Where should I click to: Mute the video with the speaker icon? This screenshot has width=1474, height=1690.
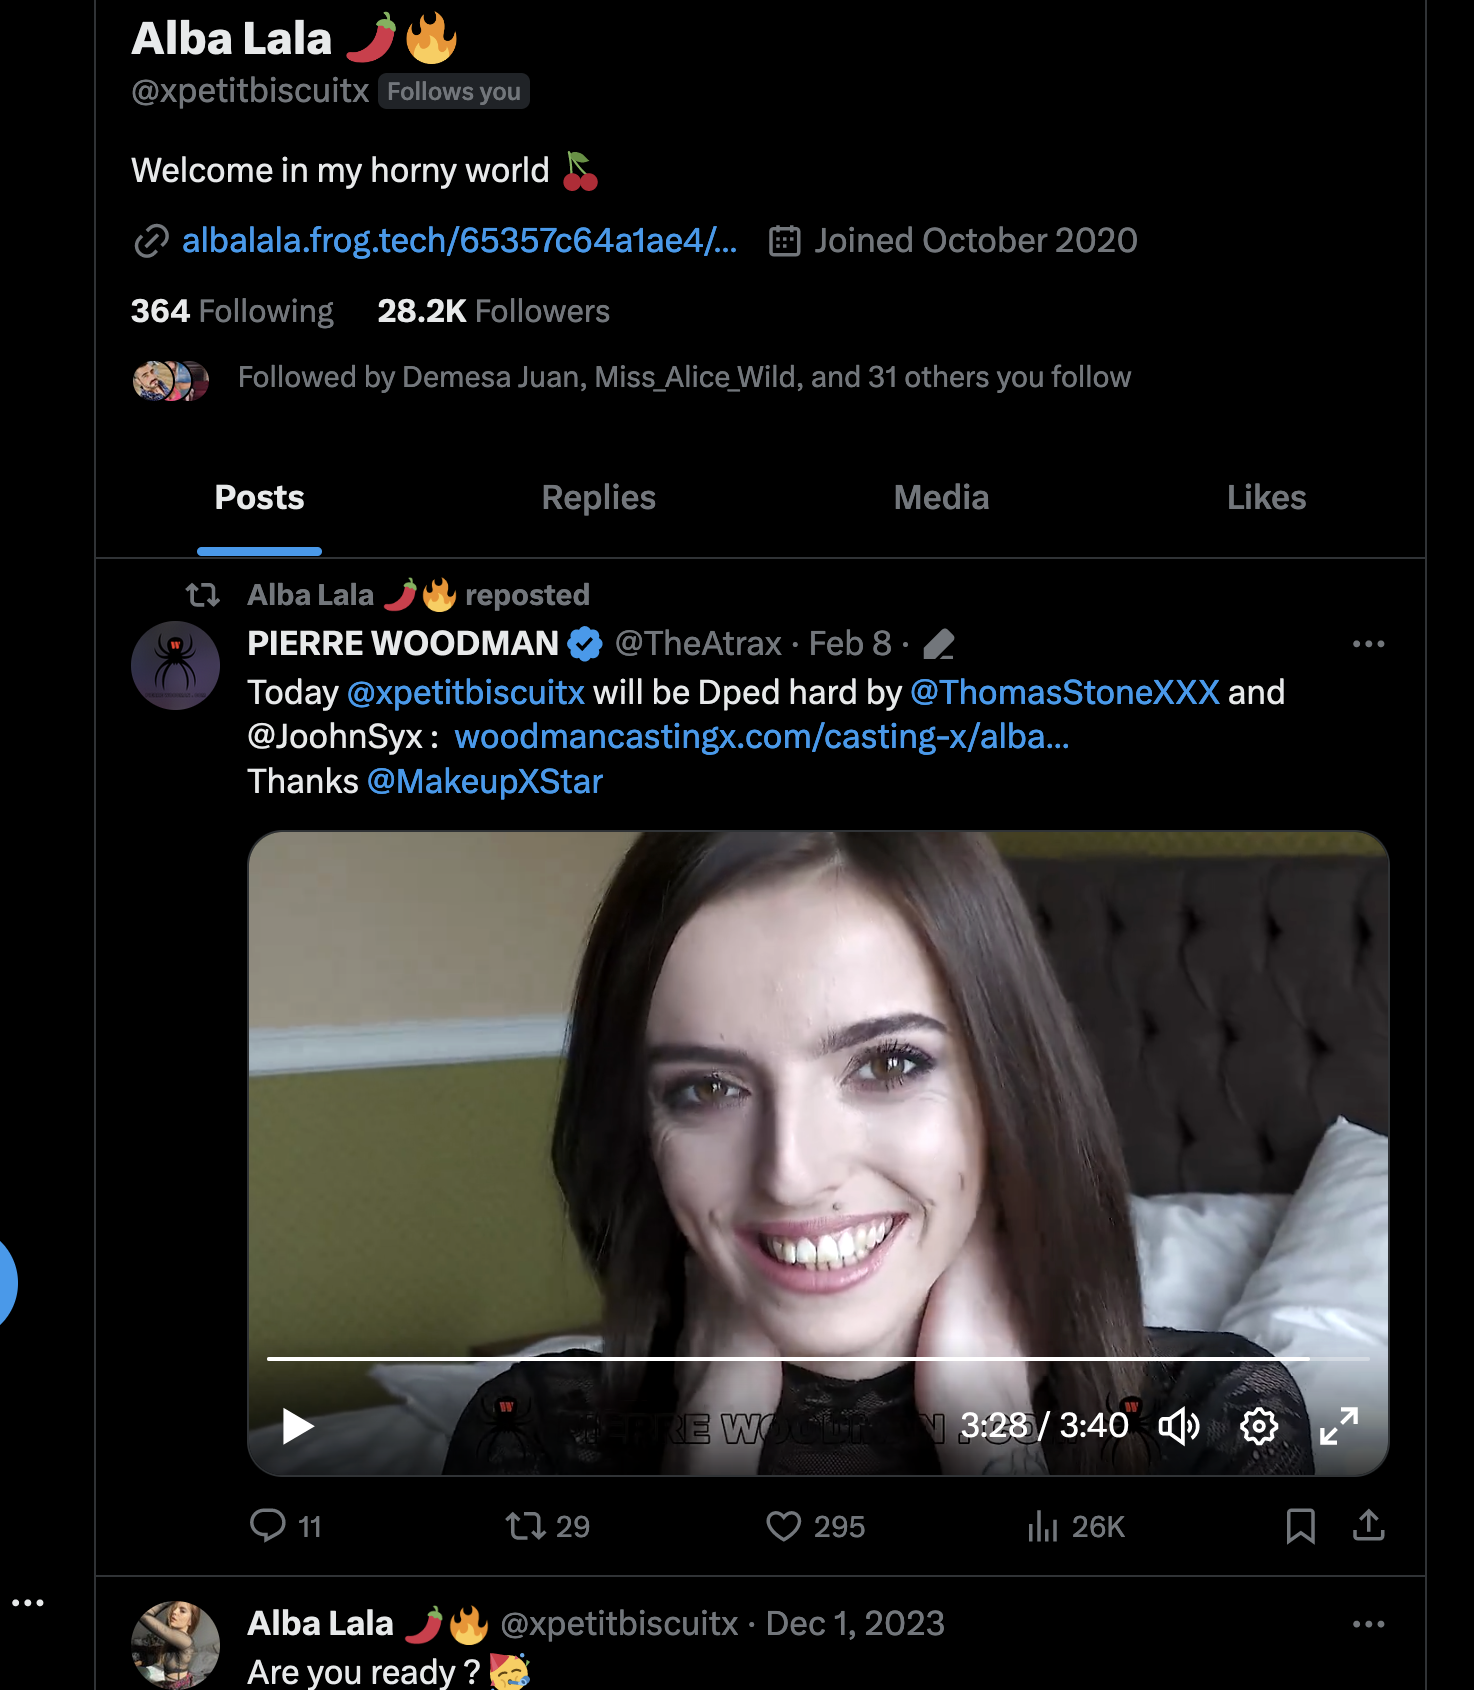point(1178,1426)
